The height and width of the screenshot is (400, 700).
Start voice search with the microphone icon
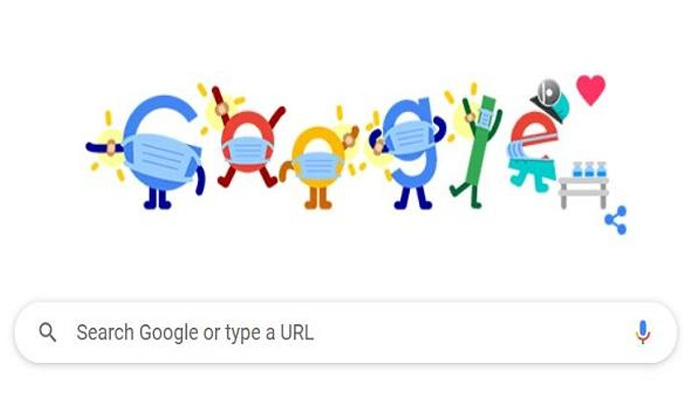click(643, 332)
